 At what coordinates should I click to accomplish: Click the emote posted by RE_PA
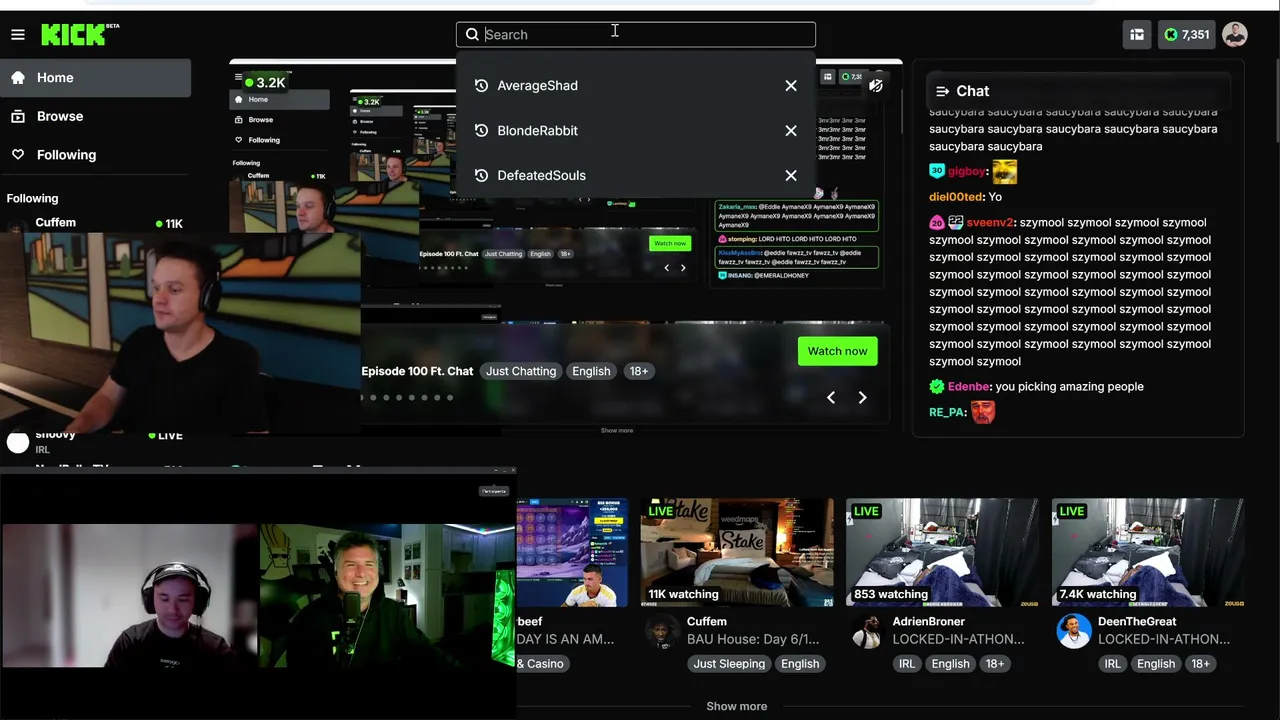[983, 412]
